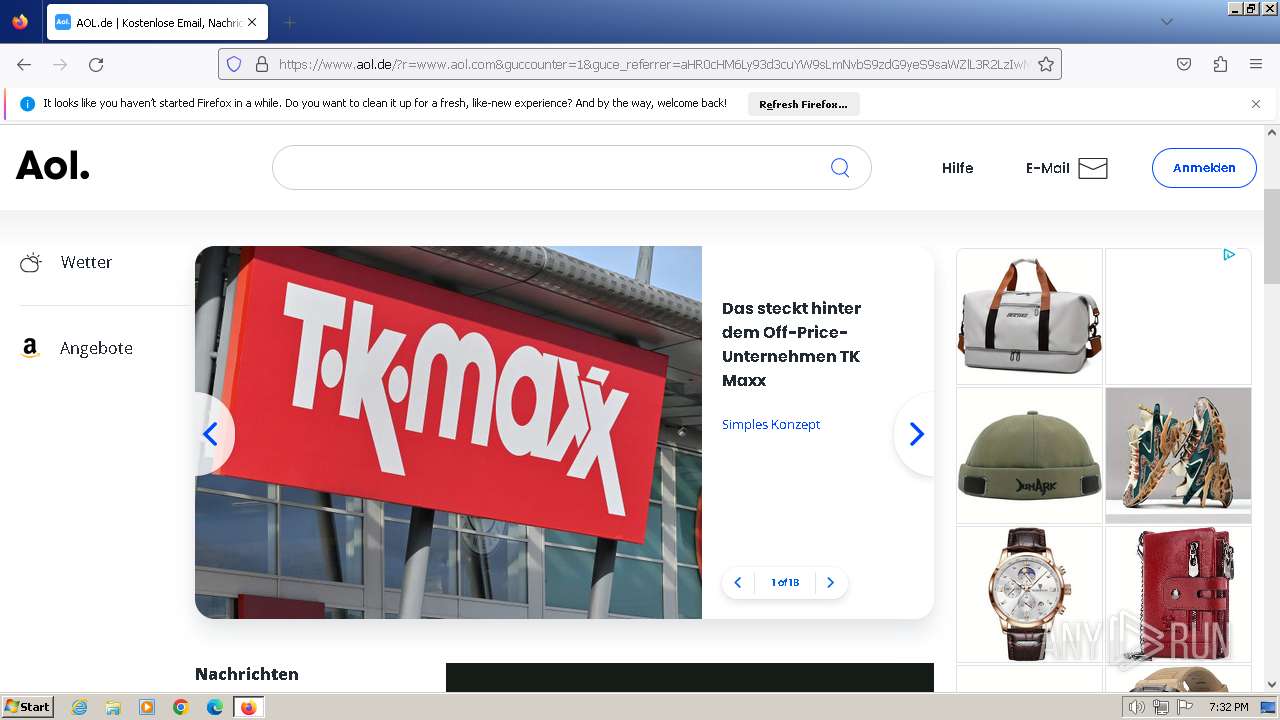This screenshot has height=720, width=1280.
Task: Reload the AOL page
Action: 96,64
